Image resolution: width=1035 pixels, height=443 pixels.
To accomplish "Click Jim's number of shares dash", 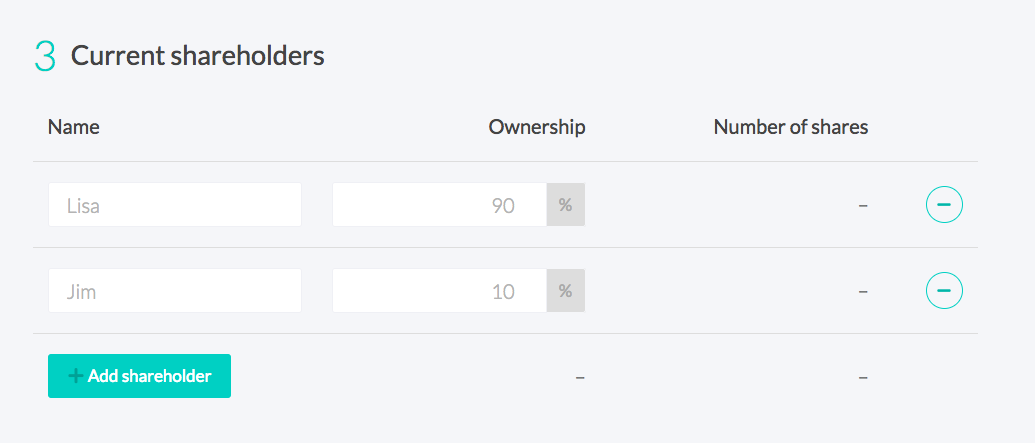I will point(863,291).
